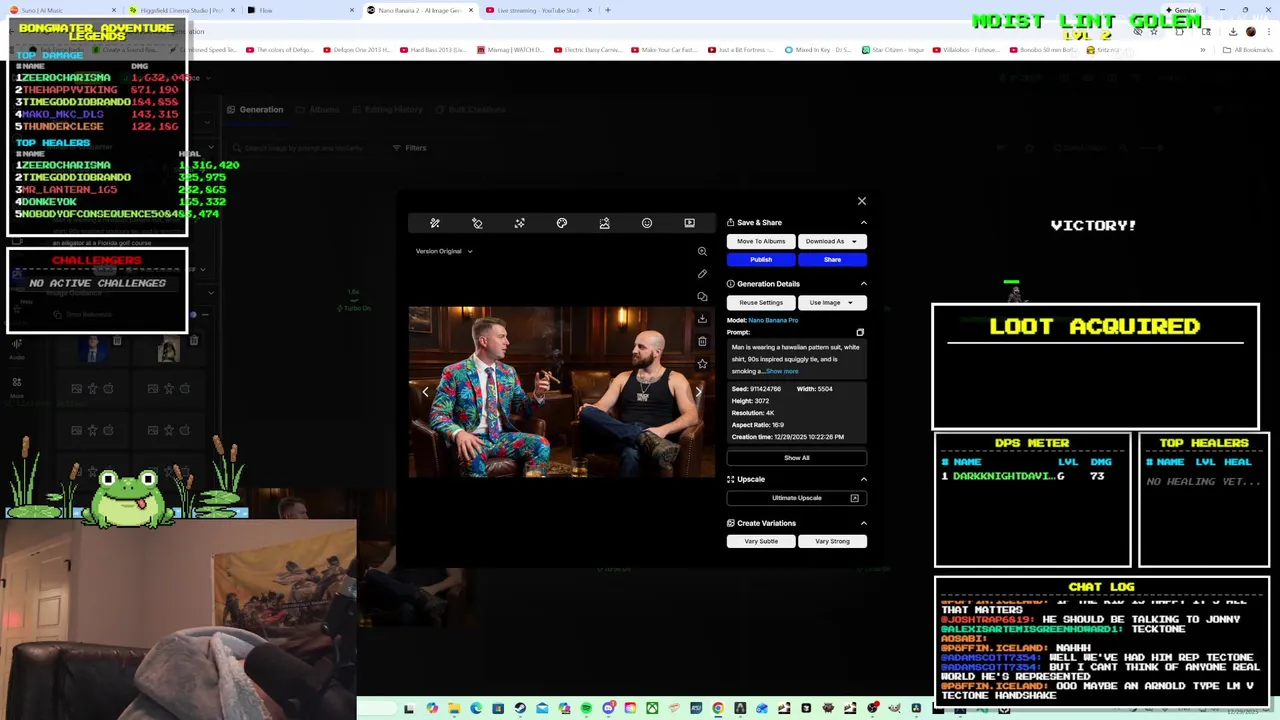Select the eraser inpaint tool
The height and width of the screenshot is (720, 1280).
[x=477, y=223]
